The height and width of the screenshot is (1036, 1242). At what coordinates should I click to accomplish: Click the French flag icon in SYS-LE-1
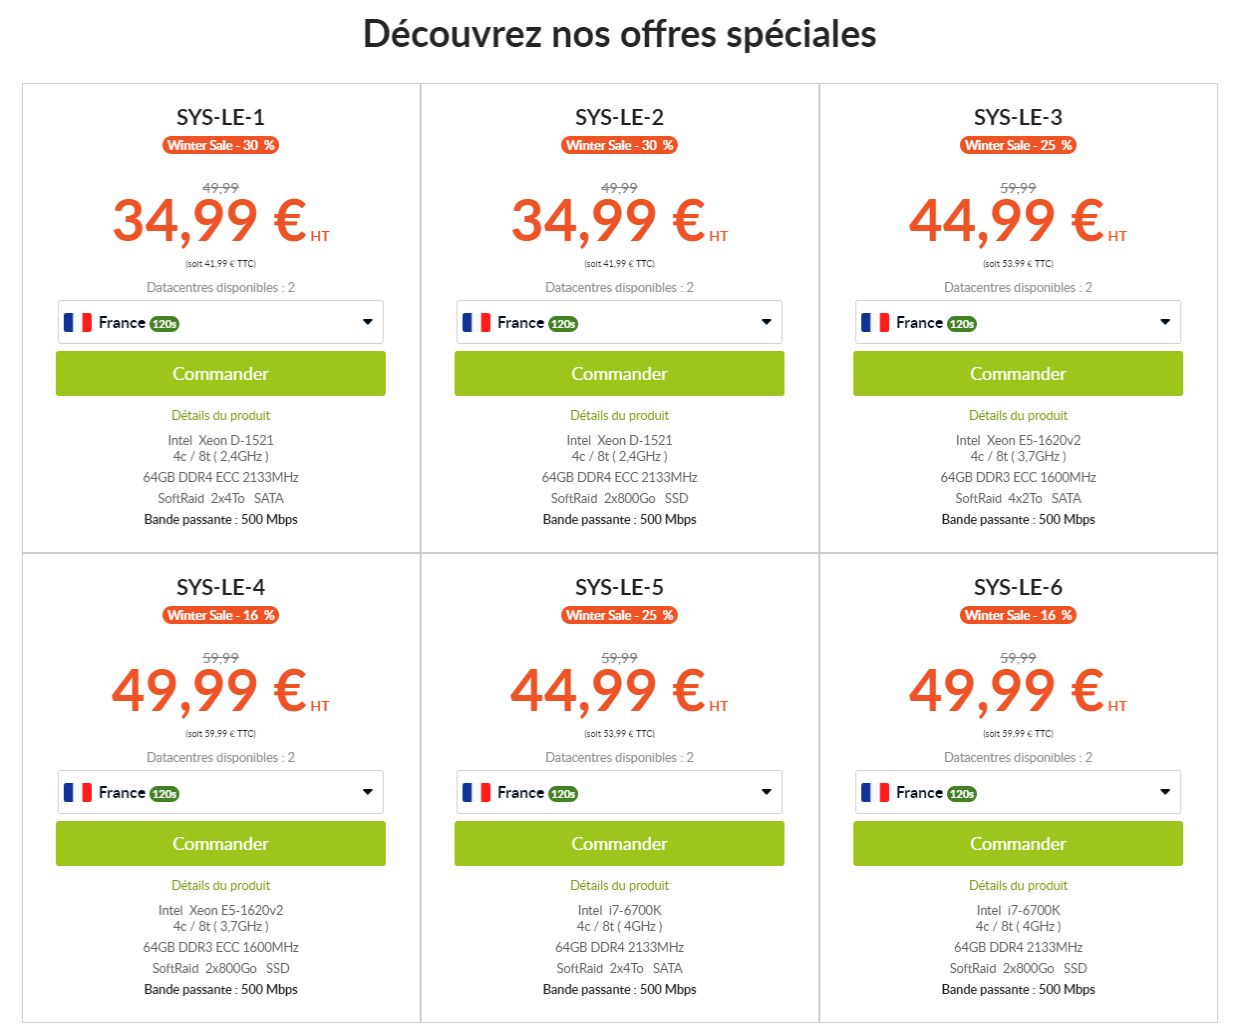coord(78,322)
